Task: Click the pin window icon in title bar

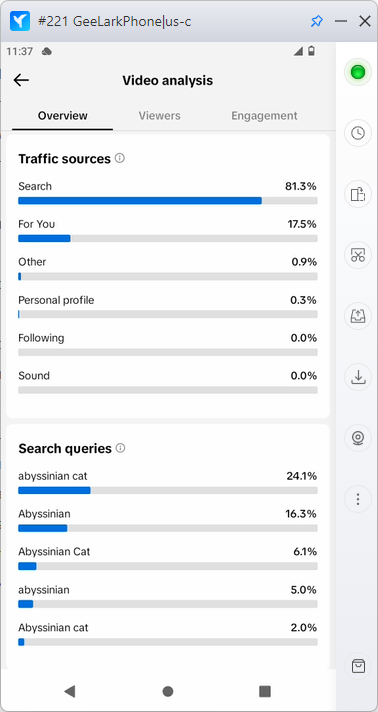Action: point(316,21)
